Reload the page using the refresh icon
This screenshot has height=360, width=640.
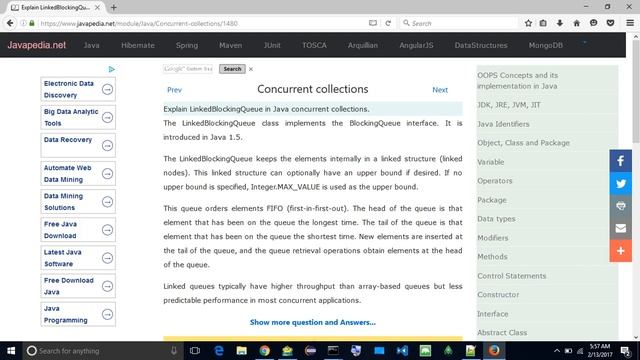[388, 23]
